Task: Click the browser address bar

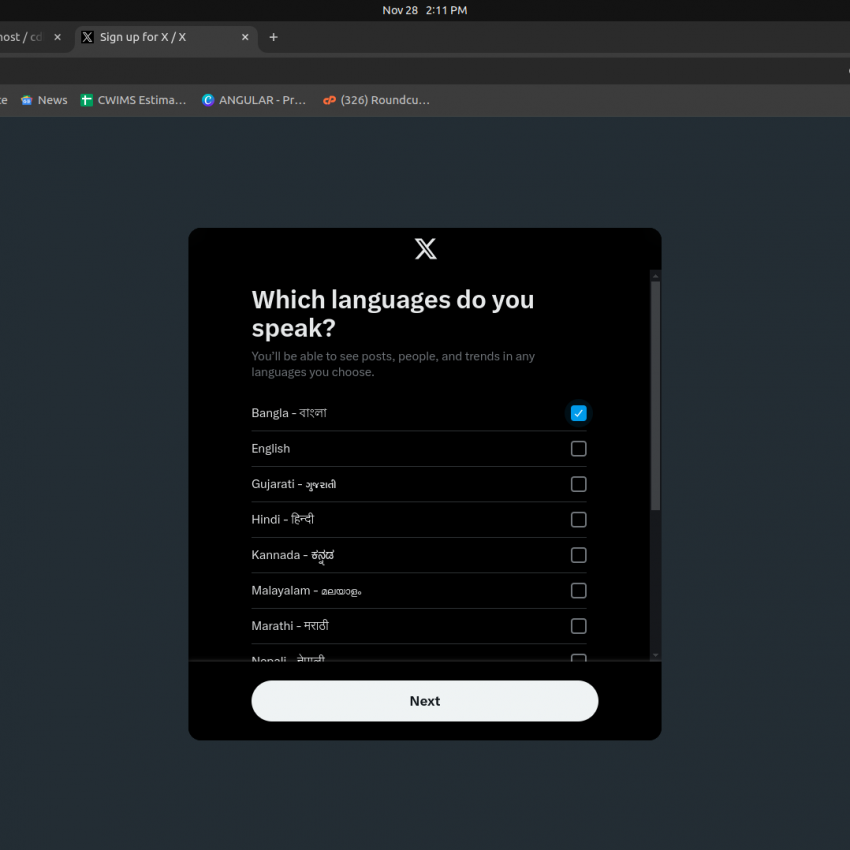Action: point(423,70)
